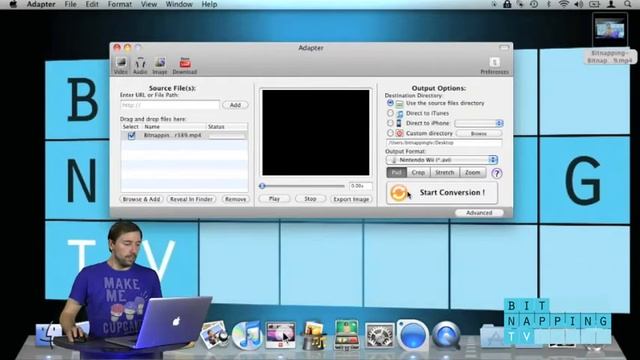Click the Add button next to URL field
Viewport: 640px width, 360px height.
point(235,105)
